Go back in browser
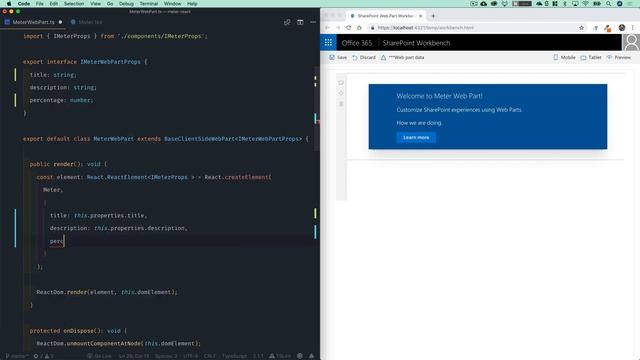 click(x=327, y=28)
